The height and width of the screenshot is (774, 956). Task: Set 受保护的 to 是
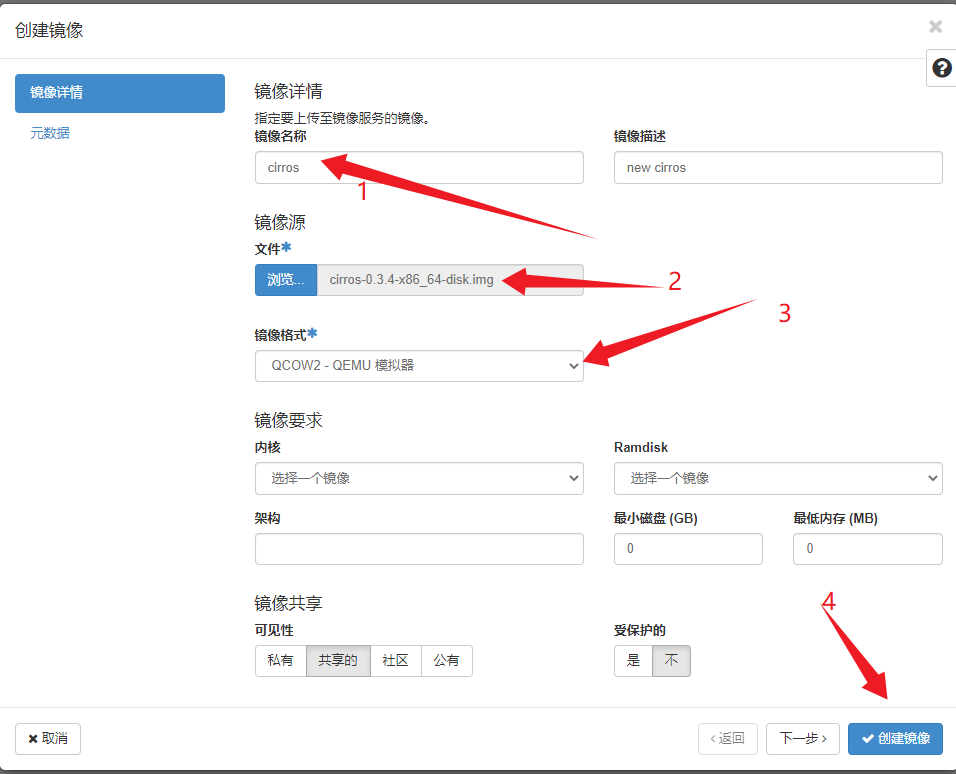[633, 661]
